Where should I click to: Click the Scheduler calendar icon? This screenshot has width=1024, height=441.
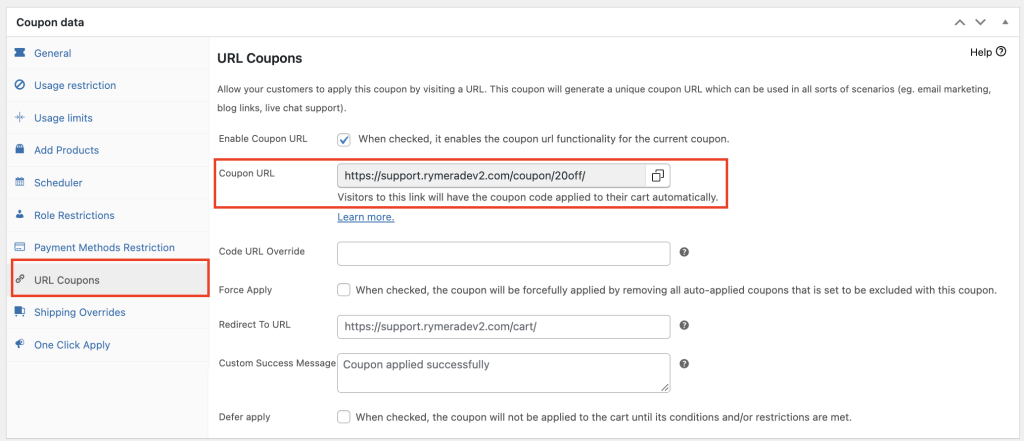pyautogui.click(x=20, y=182)
